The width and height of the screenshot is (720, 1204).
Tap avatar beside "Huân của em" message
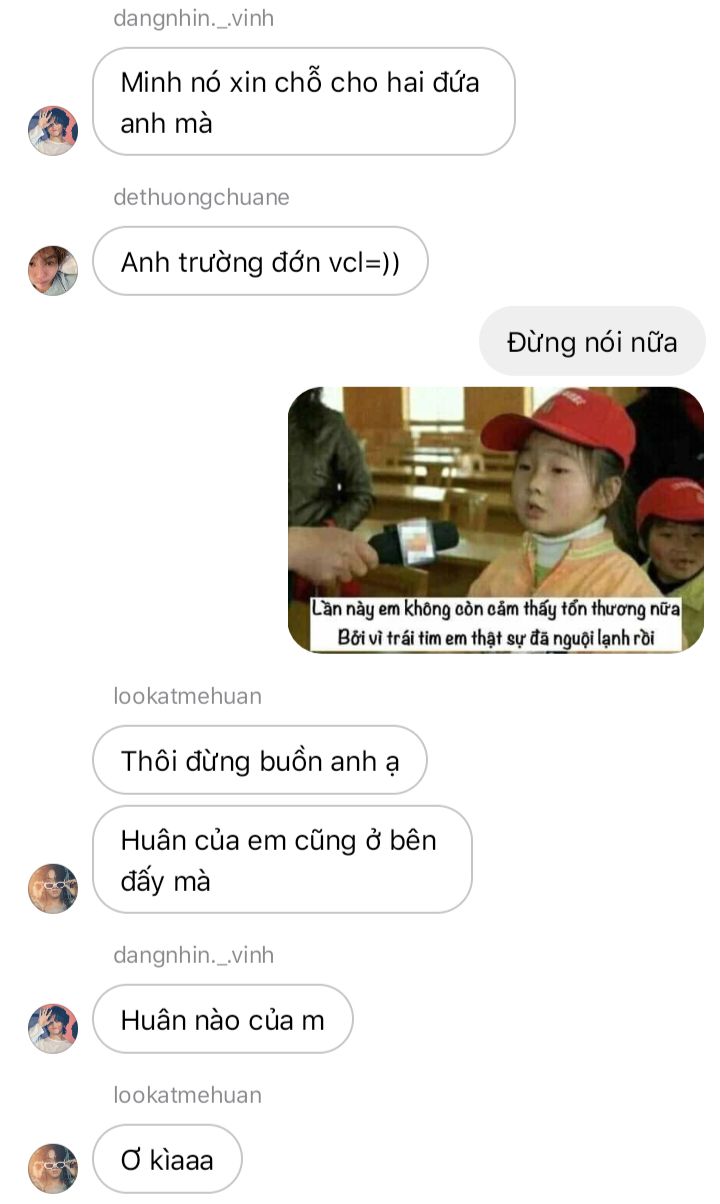(53, 888)
